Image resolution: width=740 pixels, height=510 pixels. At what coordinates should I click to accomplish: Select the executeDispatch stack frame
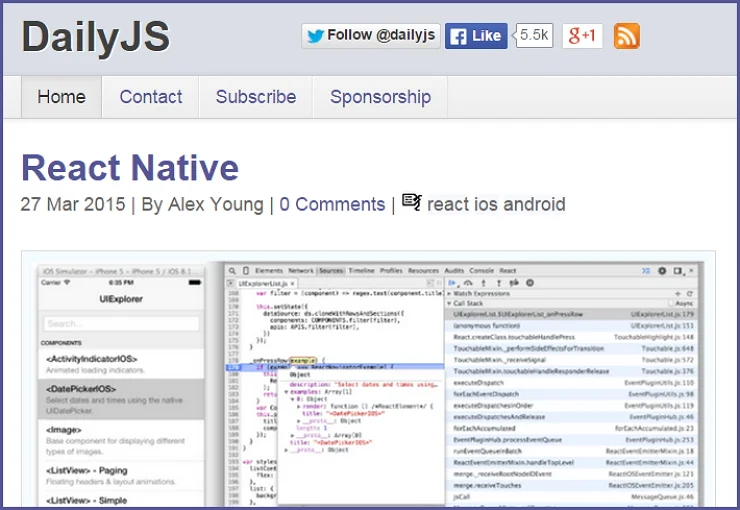coord(573,383)
